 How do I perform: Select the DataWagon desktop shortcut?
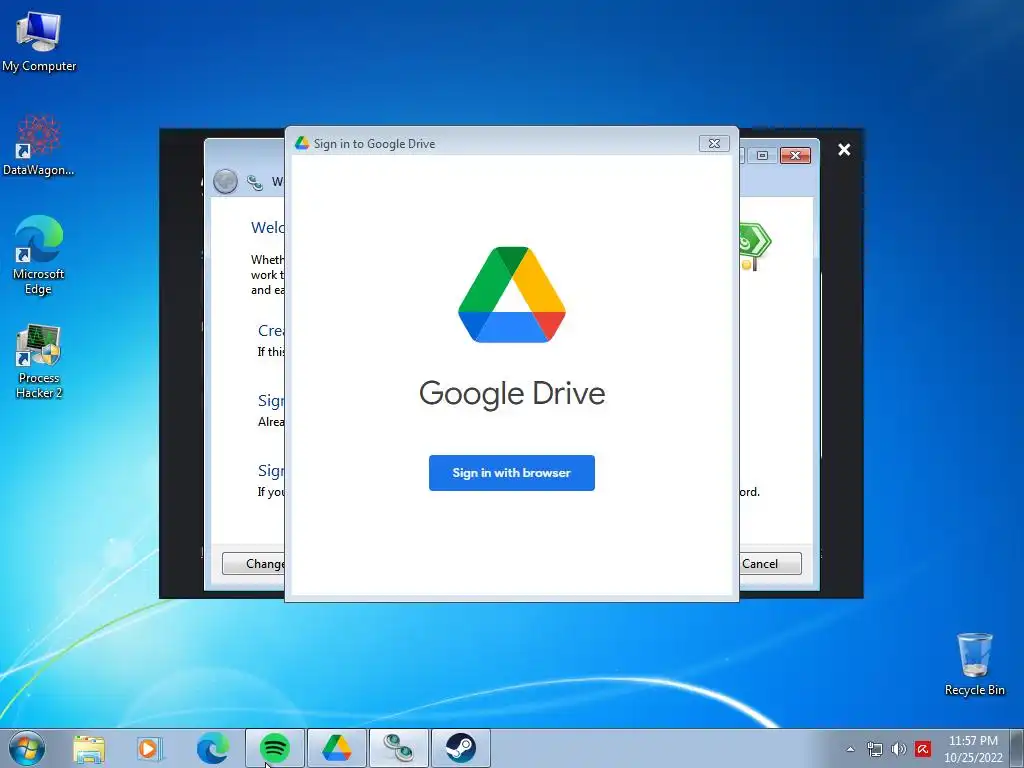39,146
